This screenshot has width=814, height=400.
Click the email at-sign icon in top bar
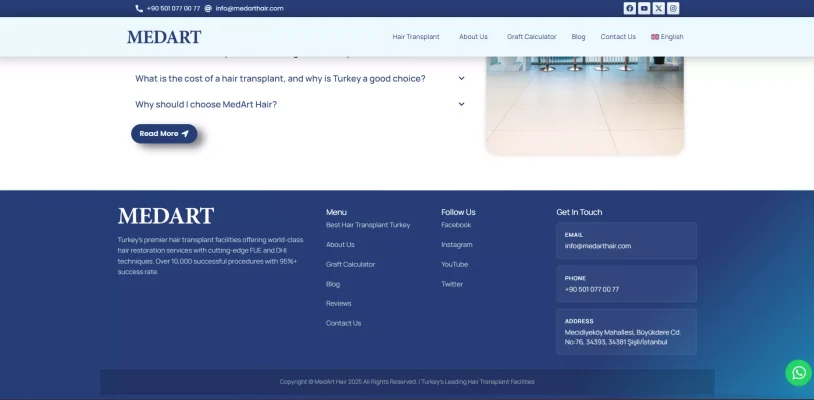pyautogui.click(x=208, y=8)
